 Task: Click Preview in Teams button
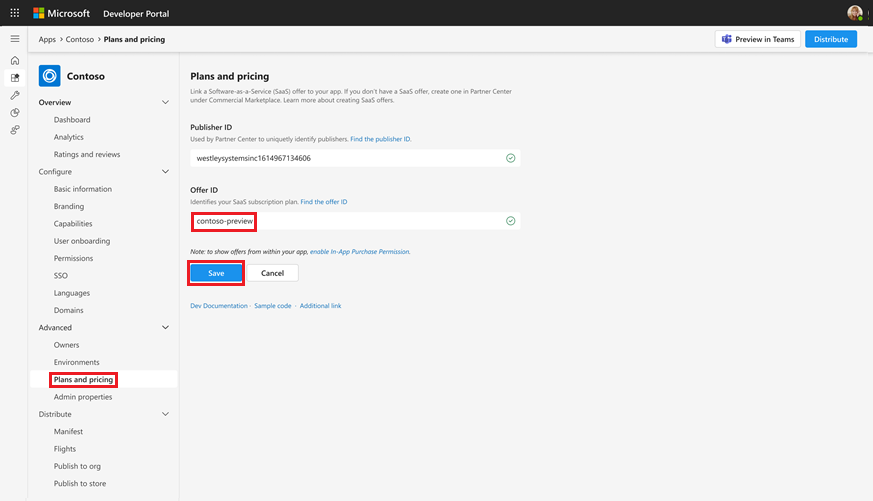758,39
